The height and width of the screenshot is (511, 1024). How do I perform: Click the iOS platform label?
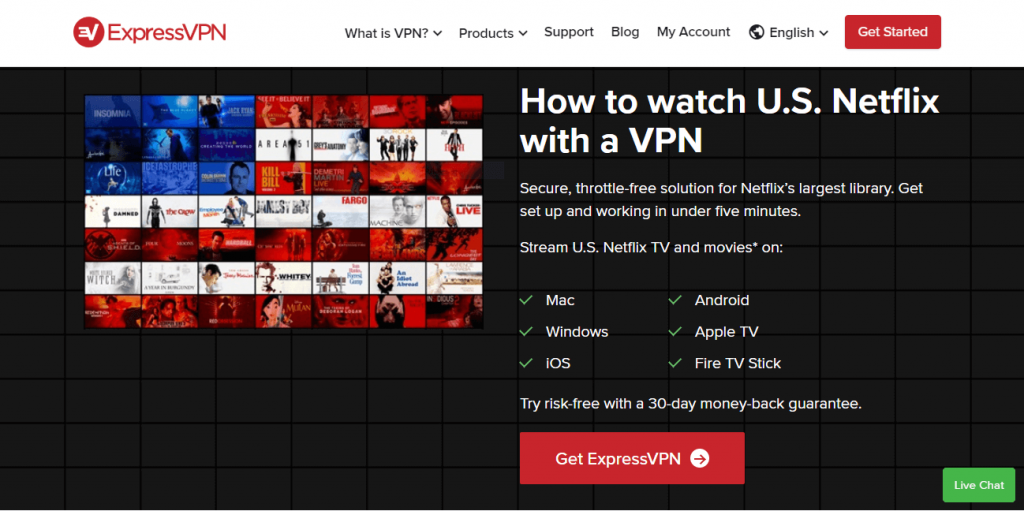(558, 363)
